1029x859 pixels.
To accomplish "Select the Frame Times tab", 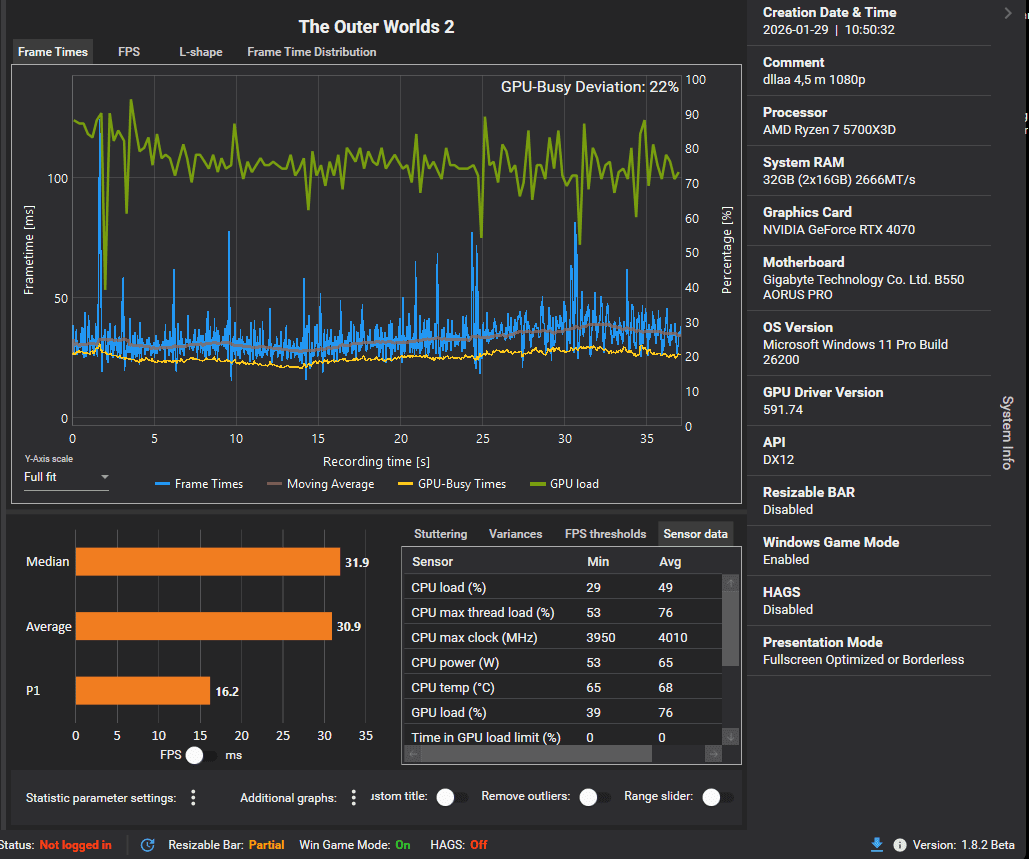I will tap(52, 52).
